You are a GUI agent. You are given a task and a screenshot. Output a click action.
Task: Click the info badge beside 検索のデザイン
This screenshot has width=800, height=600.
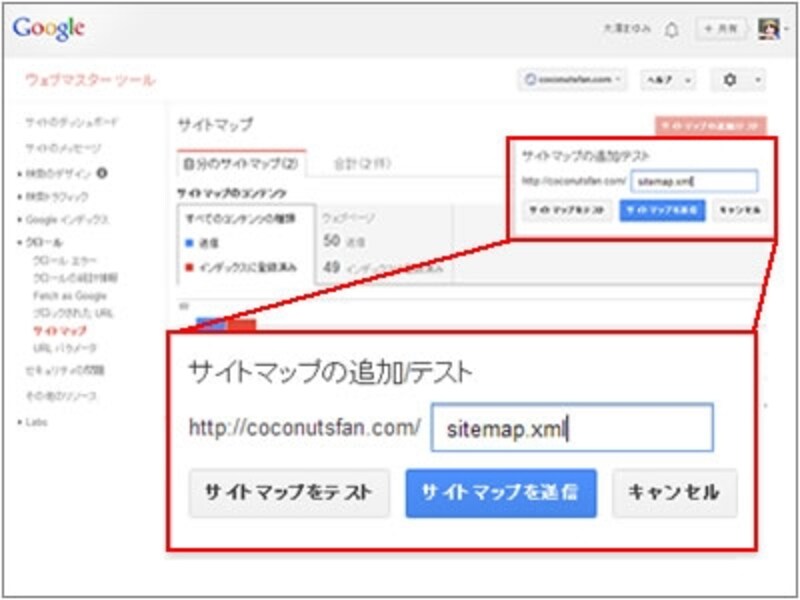(102, 173)
